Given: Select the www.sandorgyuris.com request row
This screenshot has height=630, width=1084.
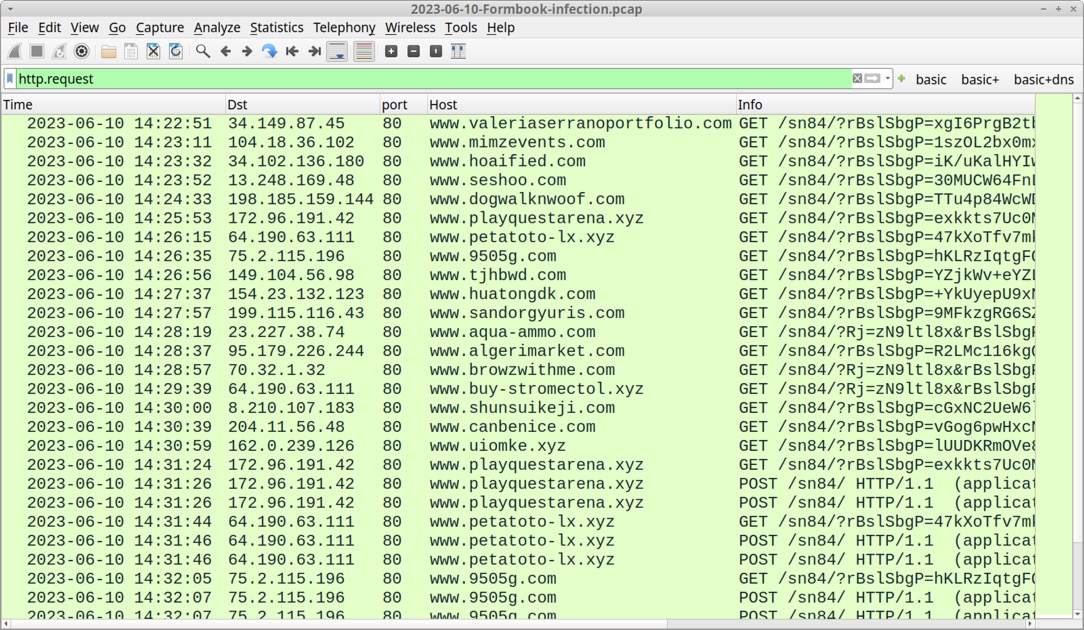Looking at the screenshot, I should pos(518,313).
